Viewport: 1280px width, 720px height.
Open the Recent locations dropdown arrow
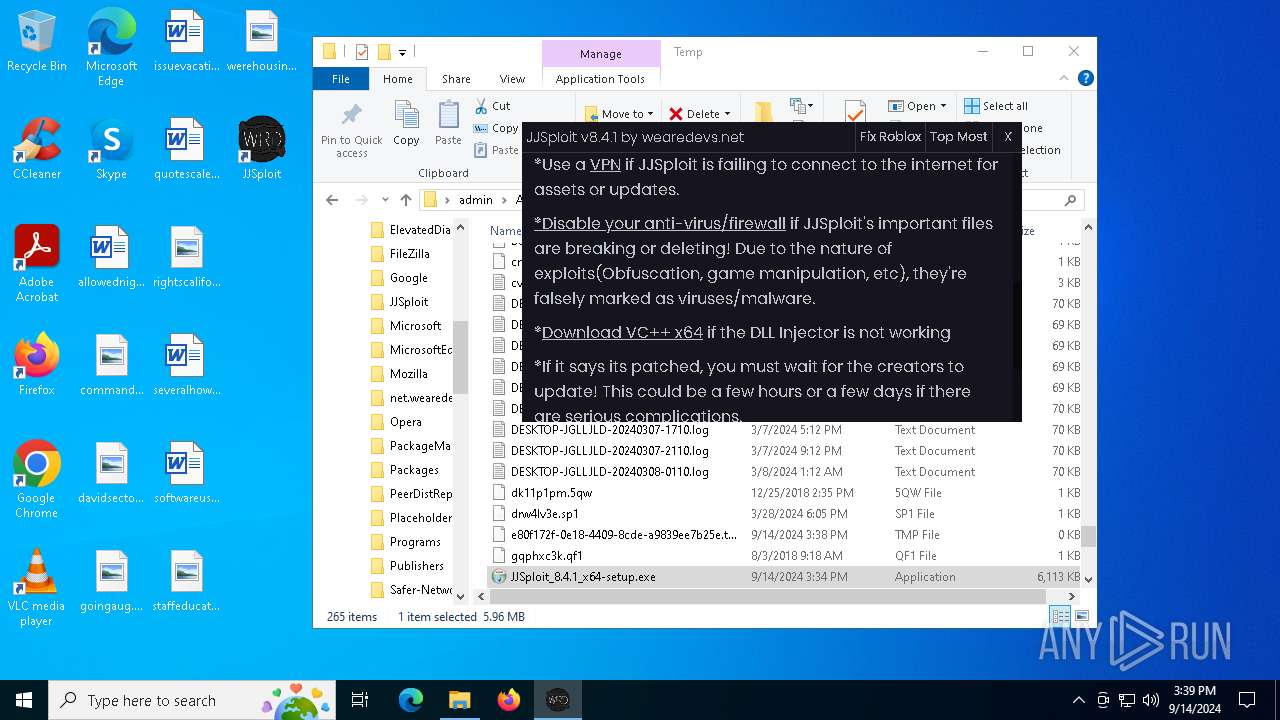385,200
